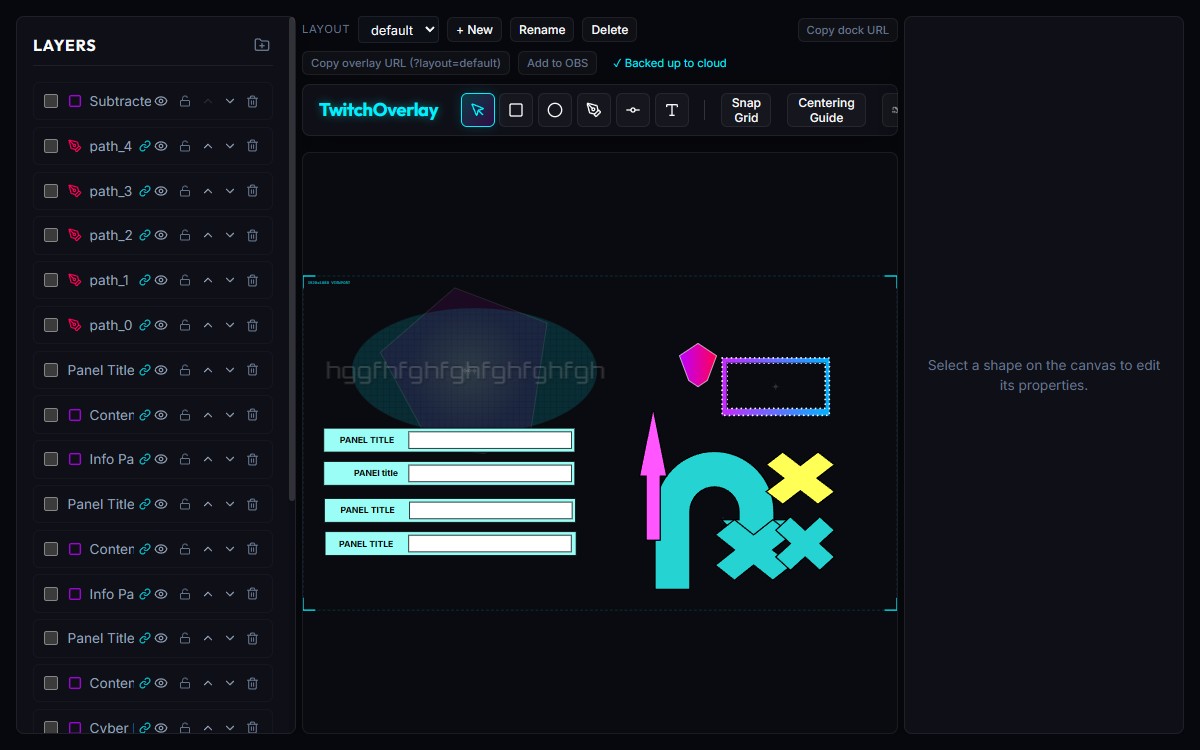Lock the path_2 layer
1200x750 pixels.
185,235
